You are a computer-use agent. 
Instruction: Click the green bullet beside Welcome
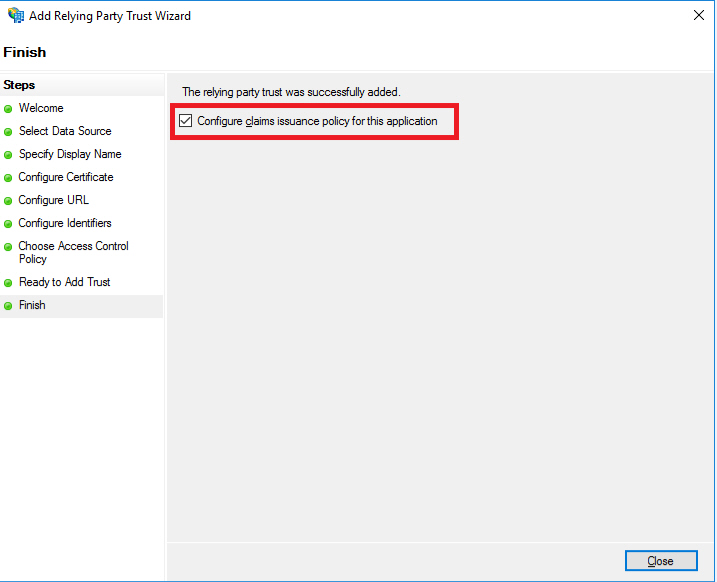[8, 109]
